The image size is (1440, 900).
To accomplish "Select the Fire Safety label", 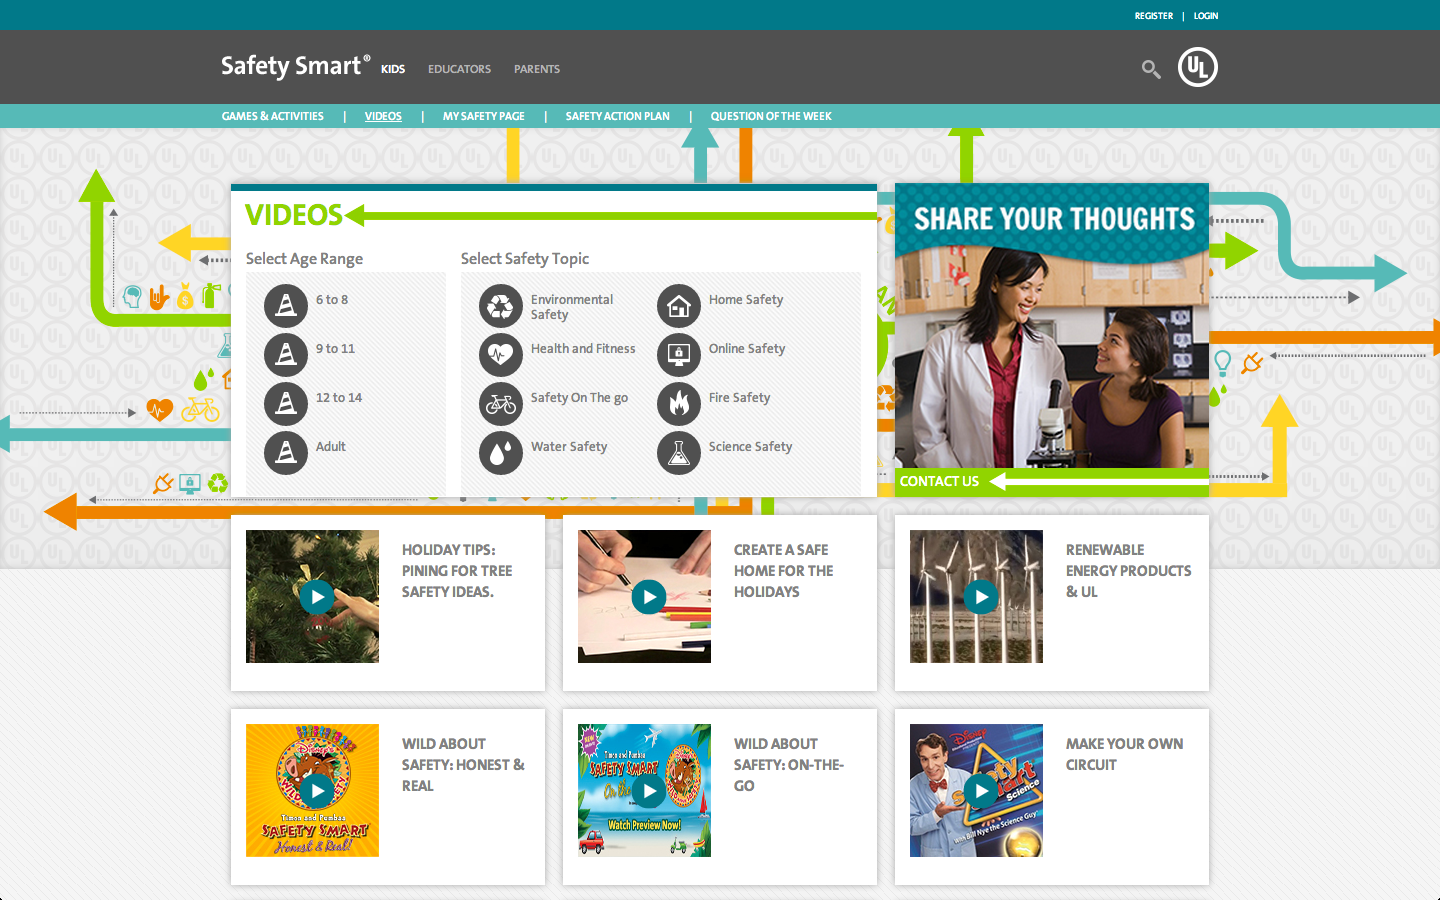I will [x=739, y=397].
